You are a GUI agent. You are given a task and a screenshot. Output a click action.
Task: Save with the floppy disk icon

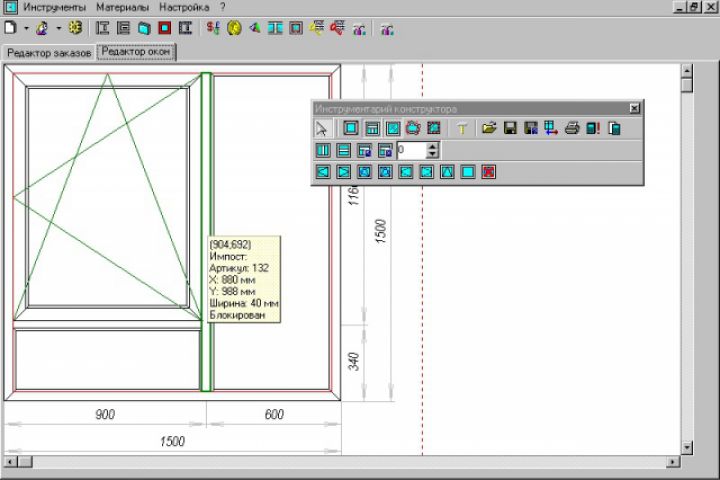(510, 128)
